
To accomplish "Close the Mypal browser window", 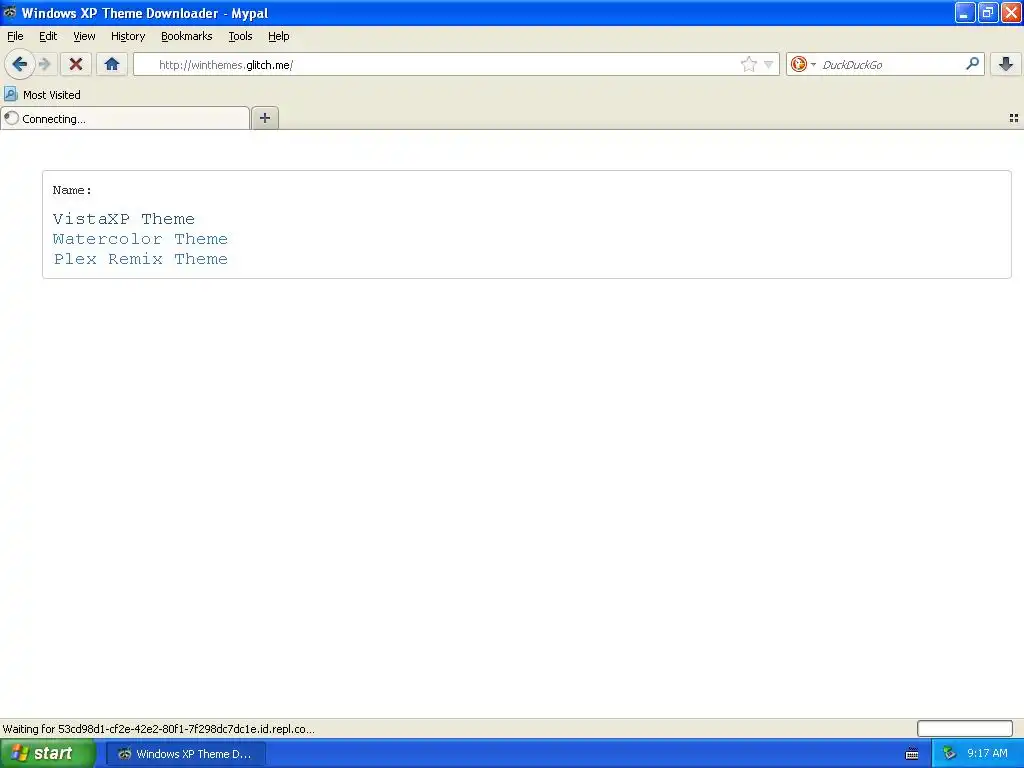I will 1011,12.
